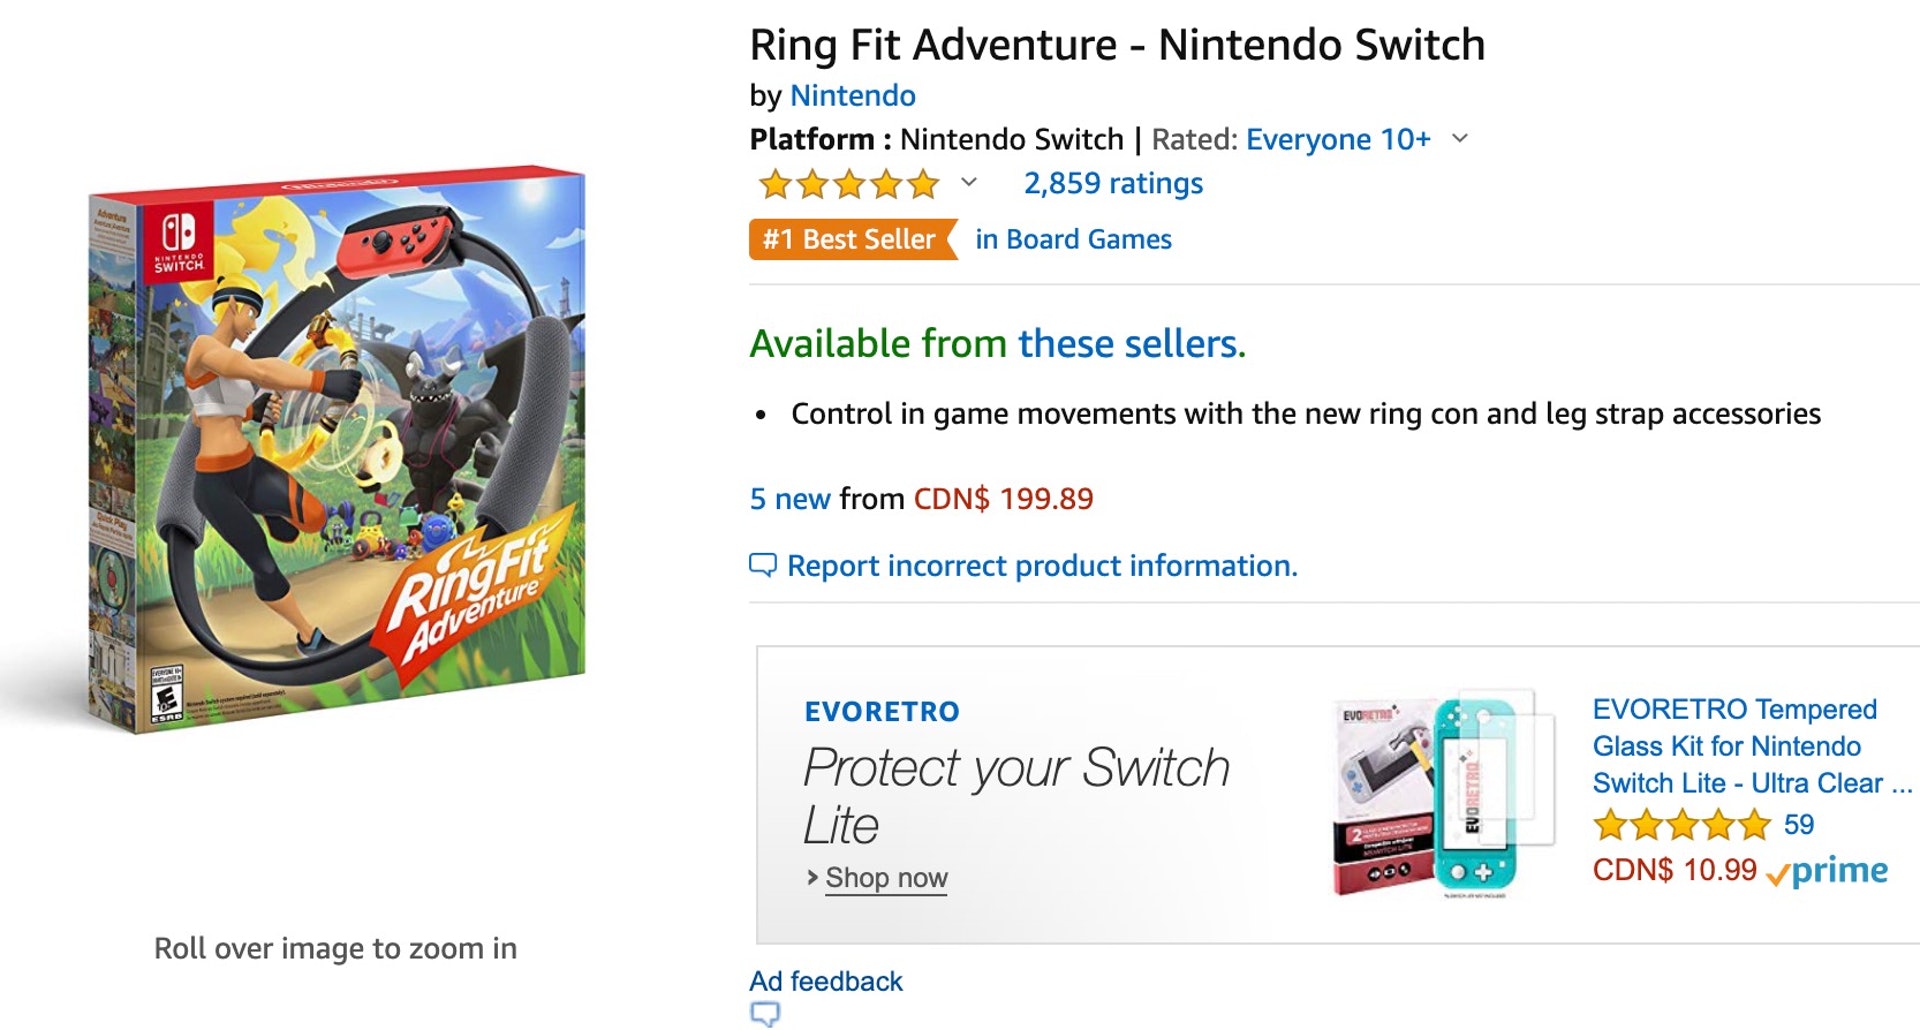Screen dimensions: 1920x1030
Task: Click the speech bubble icon beside Report incorrect information
Action: pos(763,565)
